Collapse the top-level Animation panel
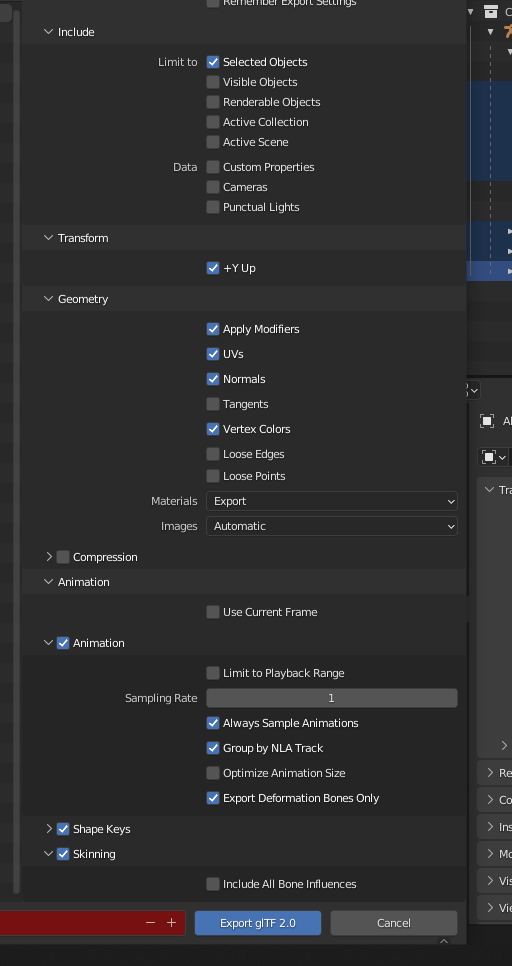The image size is (512, 966). coord(49,582)
